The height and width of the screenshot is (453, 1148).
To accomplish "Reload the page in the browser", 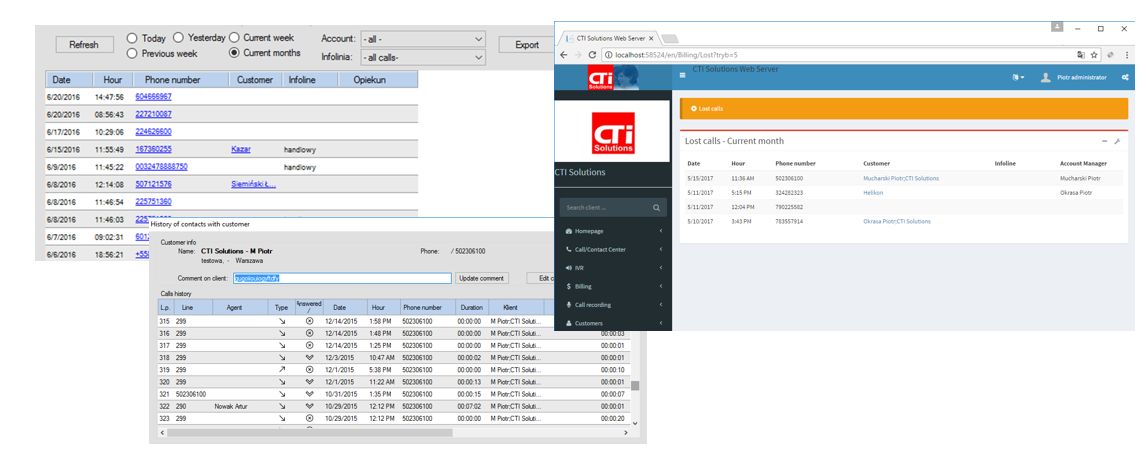I will tap(592, 55).
